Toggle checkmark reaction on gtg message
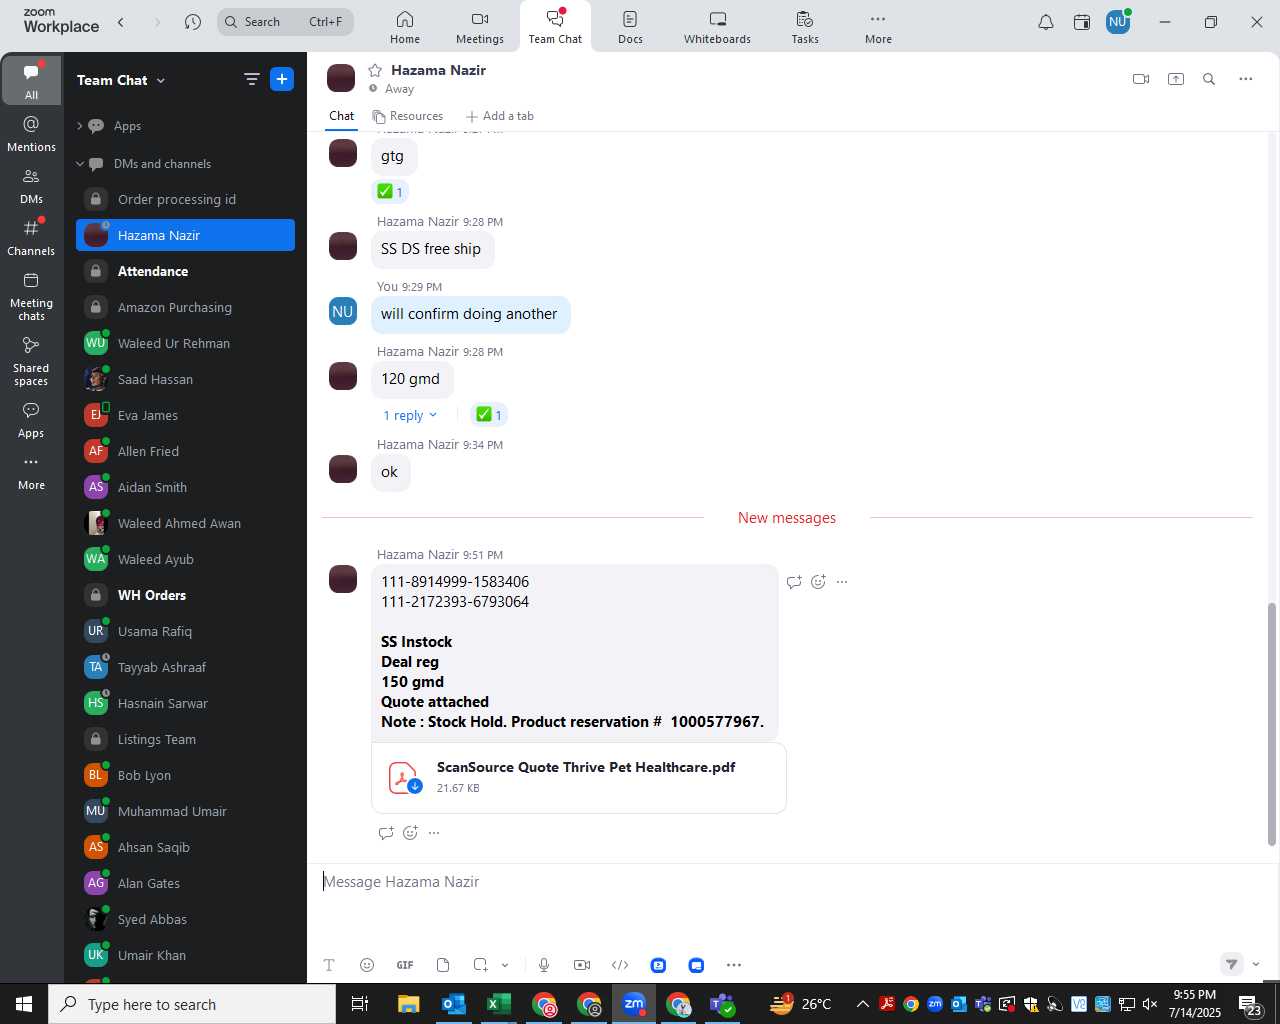 (390, 191)
